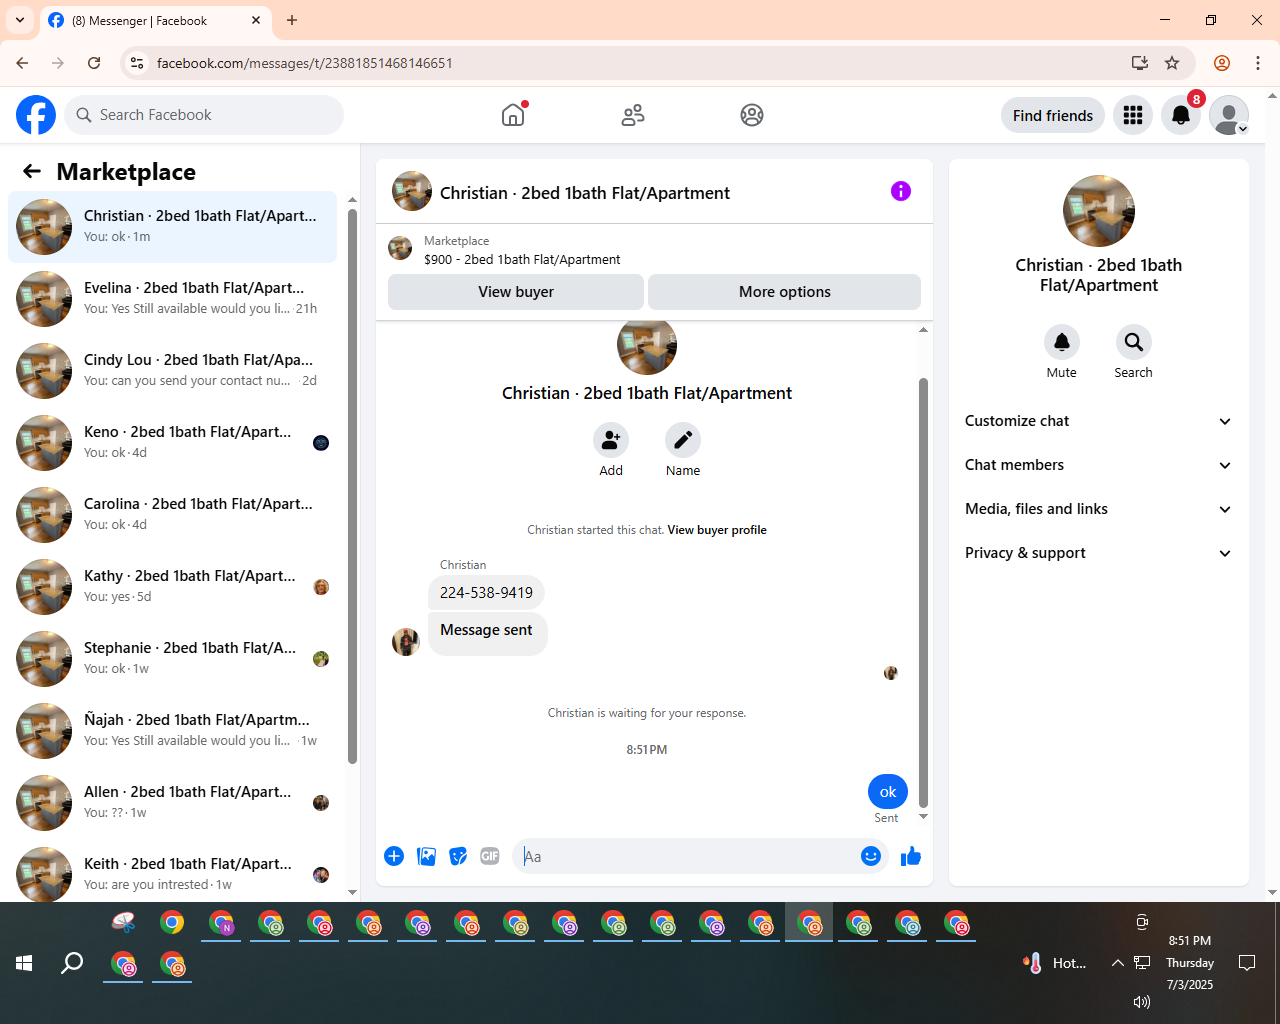Expand Chat members section
1280x1024 pixels.
tap(1099, 465)
